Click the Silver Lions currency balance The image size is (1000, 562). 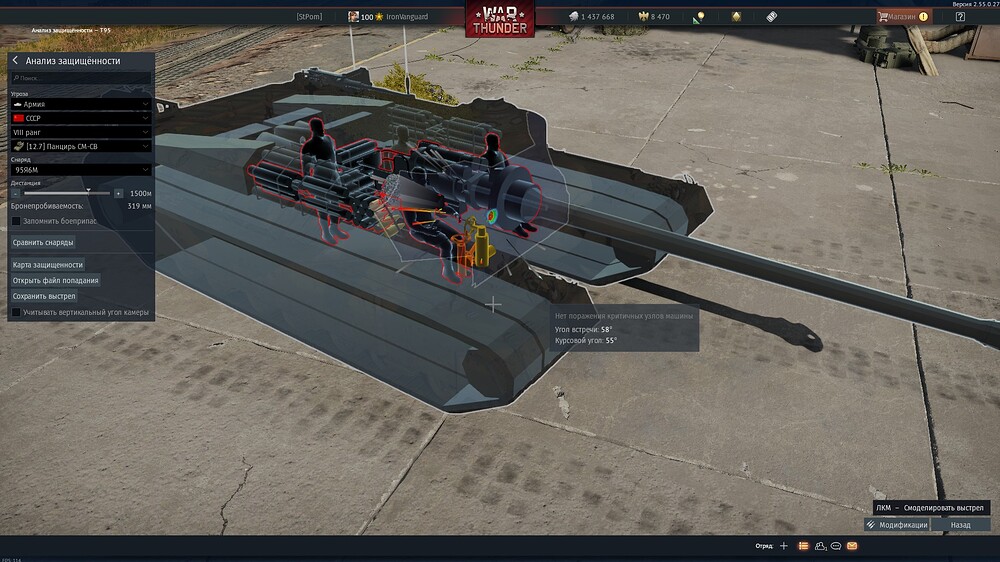[x=592, y=17]
